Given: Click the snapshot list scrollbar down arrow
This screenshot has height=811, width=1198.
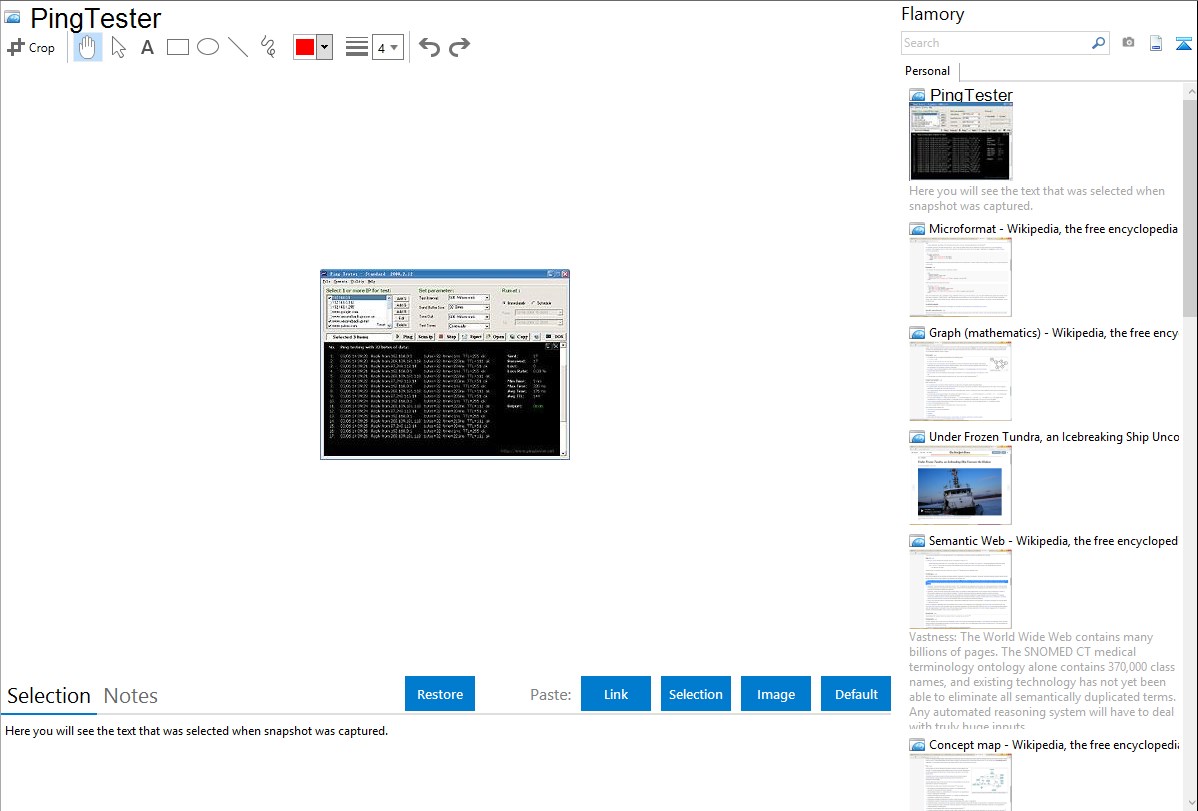Looking at the screenshot, I should [x=1191, y=803].
